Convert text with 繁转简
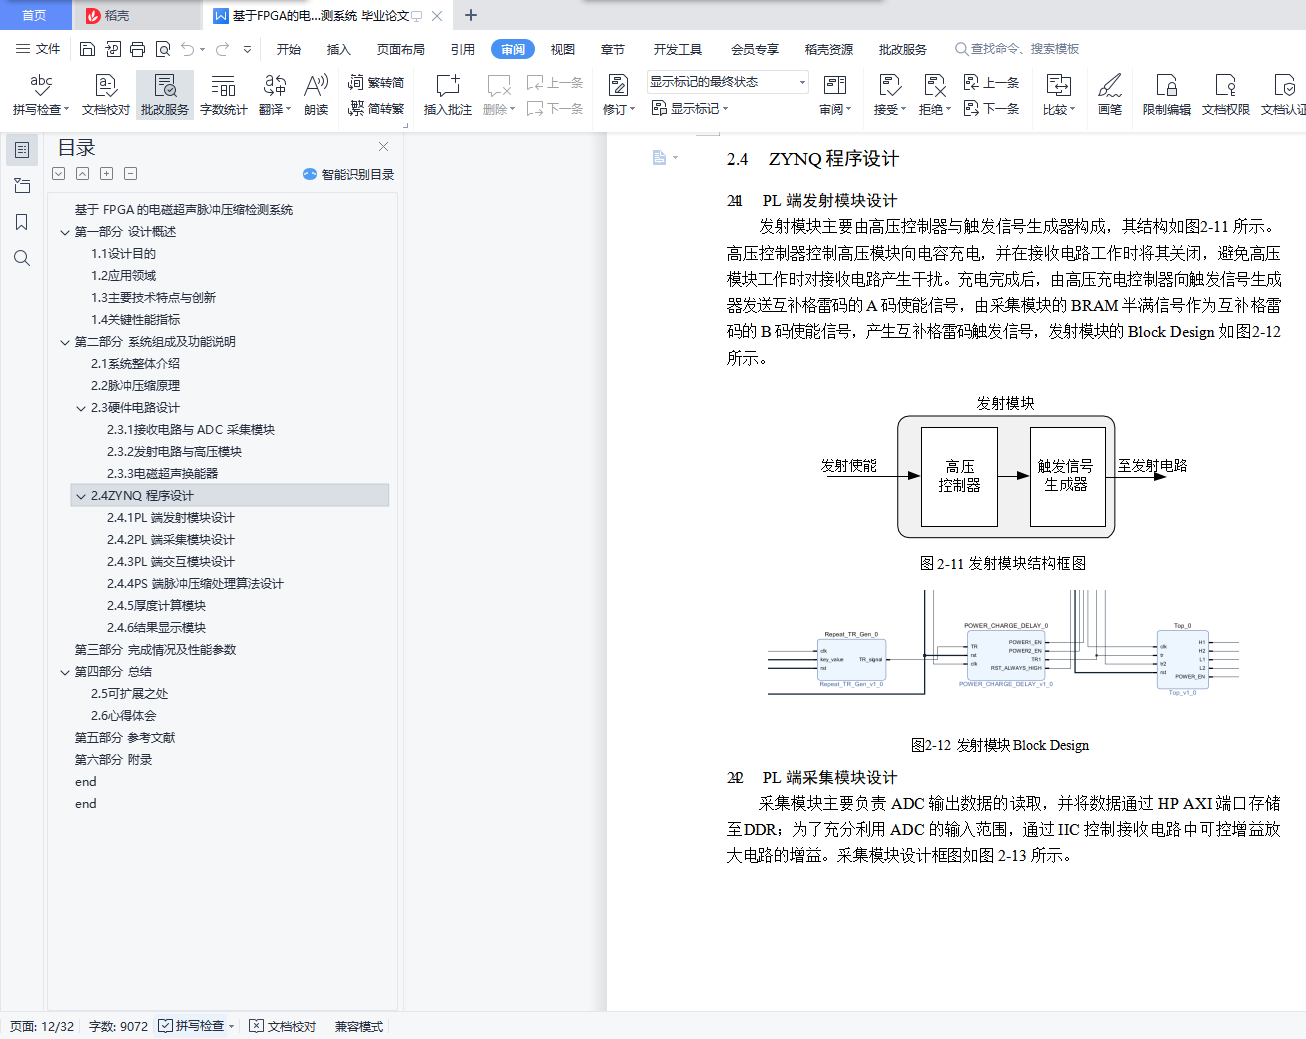Screen dimensions: 1306x1039 click(376, 83)
